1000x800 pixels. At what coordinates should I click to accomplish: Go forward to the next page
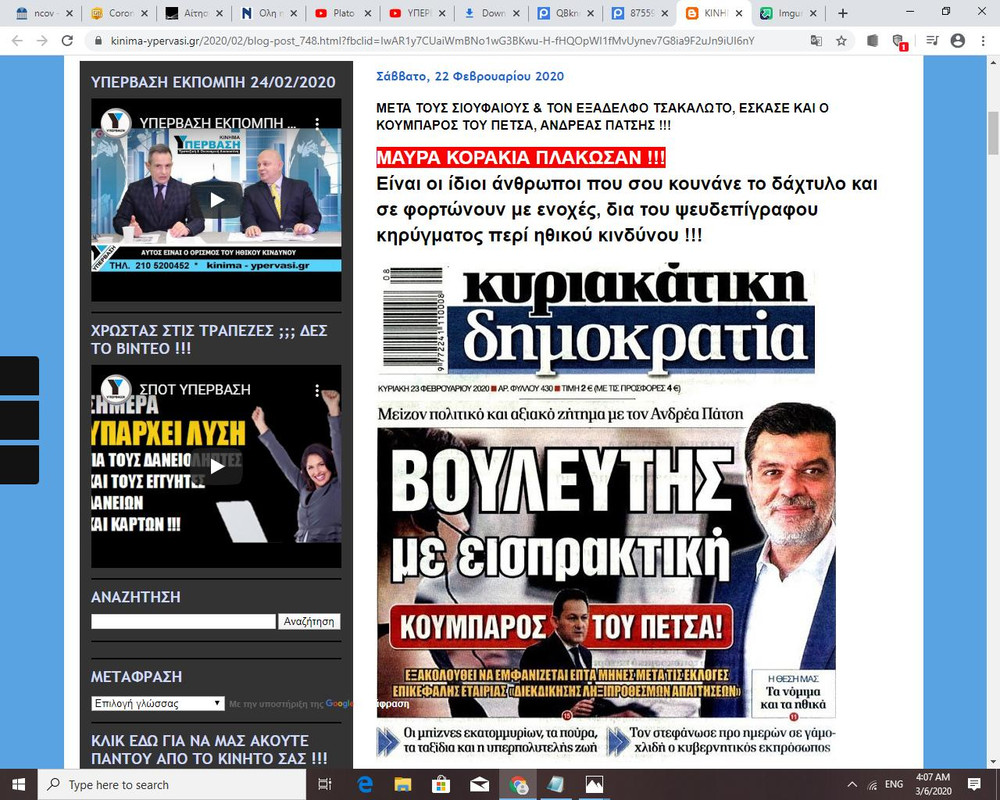click(42, 41)
